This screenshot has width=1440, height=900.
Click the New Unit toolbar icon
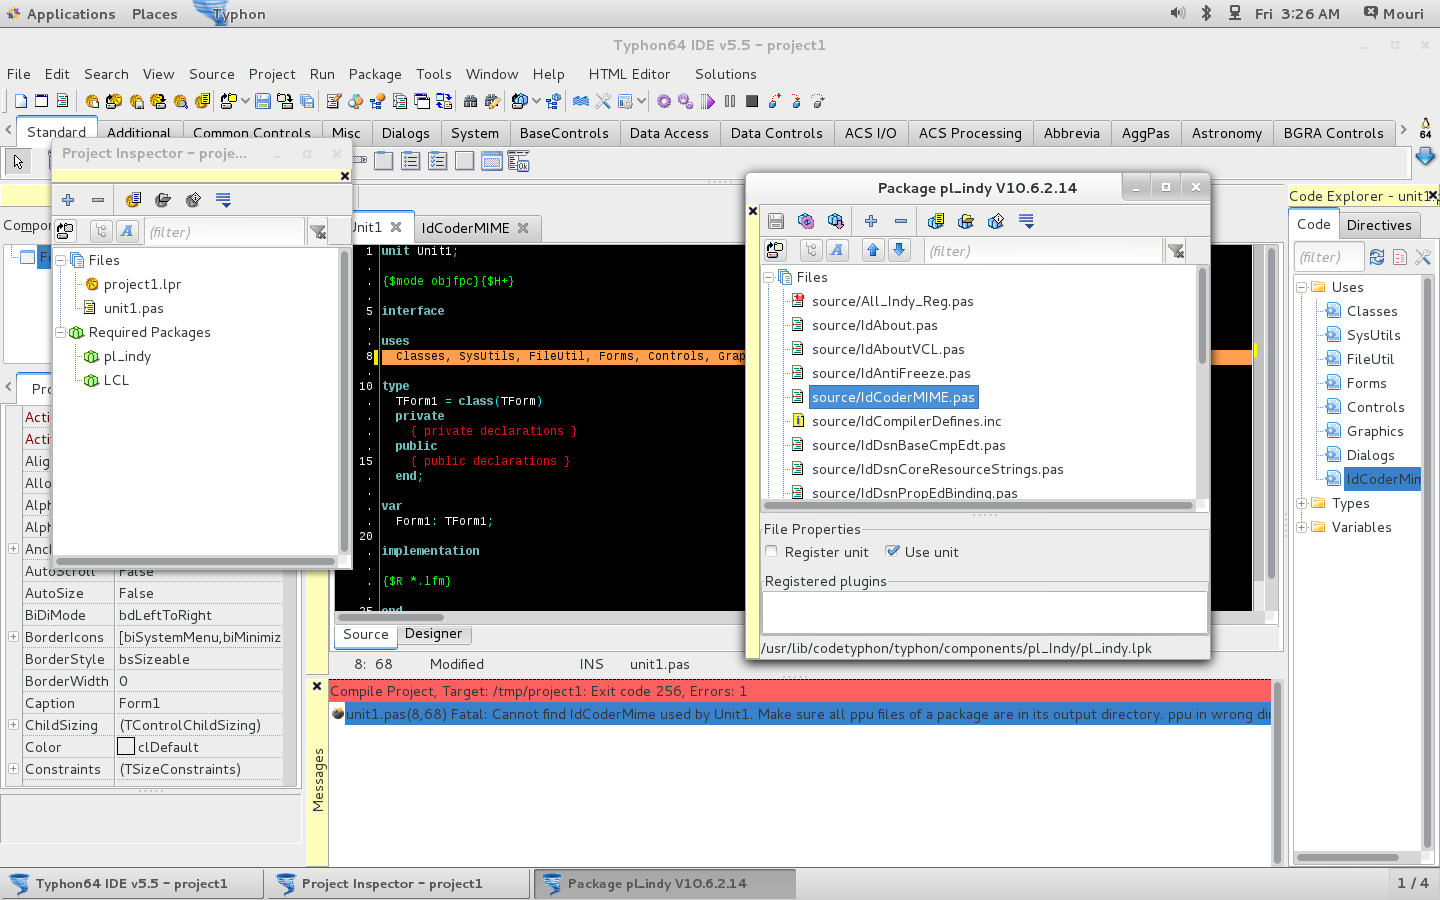coord(20,101)
